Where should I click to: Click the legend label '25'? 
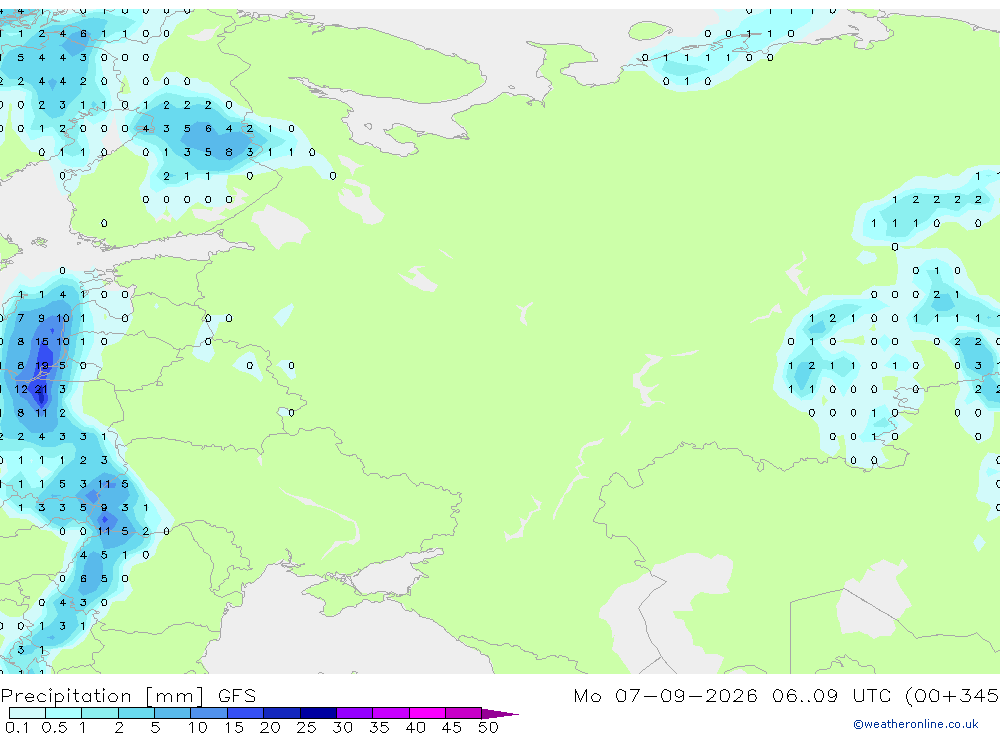[x=306, y=727]
